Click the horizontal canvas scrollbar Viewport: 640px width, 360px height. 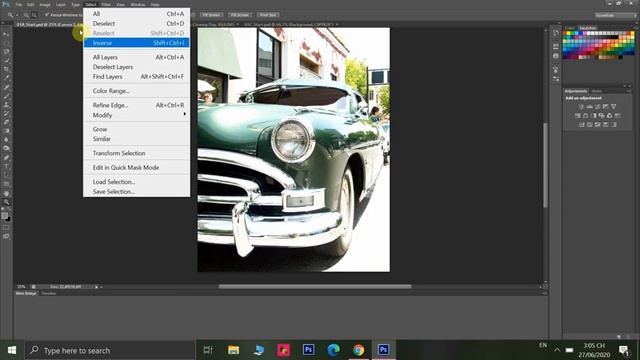pos(315,287)
